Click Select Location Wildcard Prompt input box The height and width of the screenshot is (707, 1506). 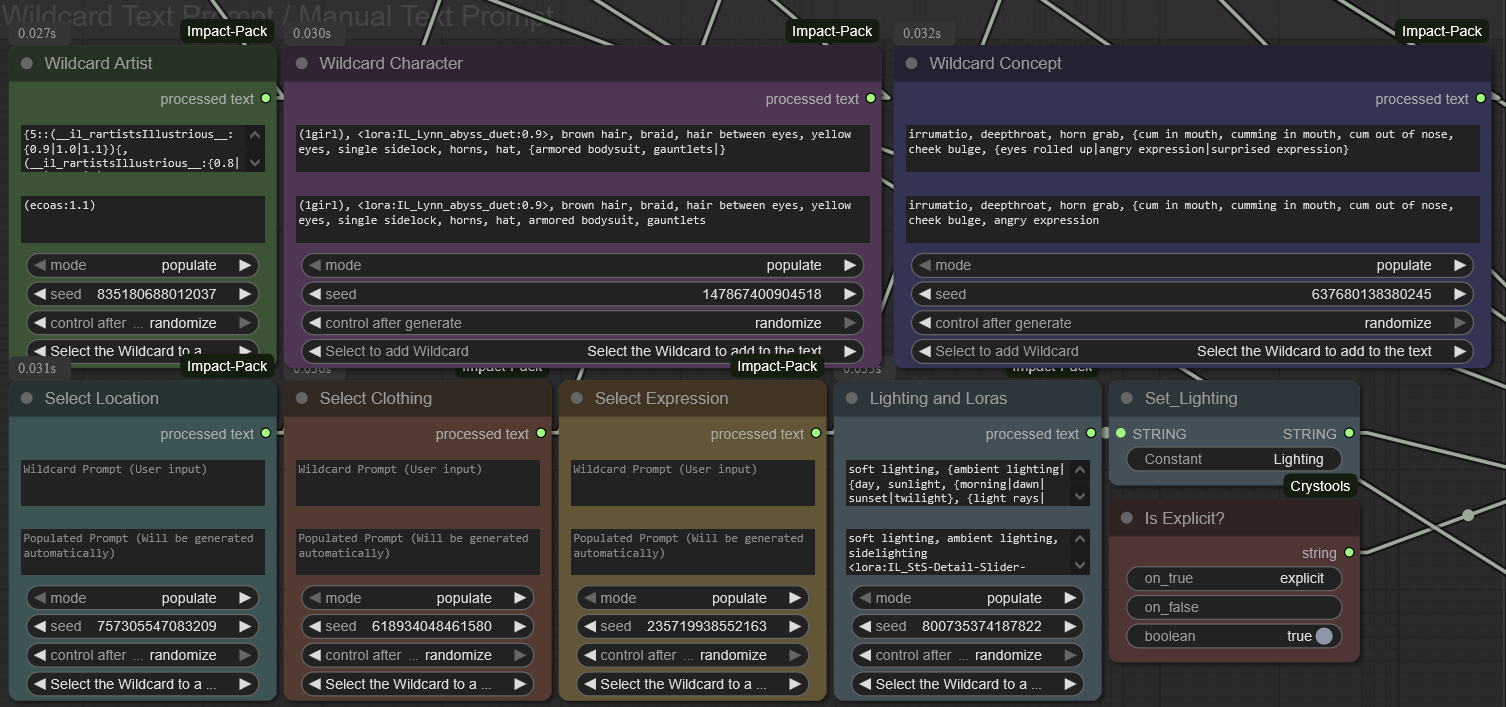click(143, 483)
